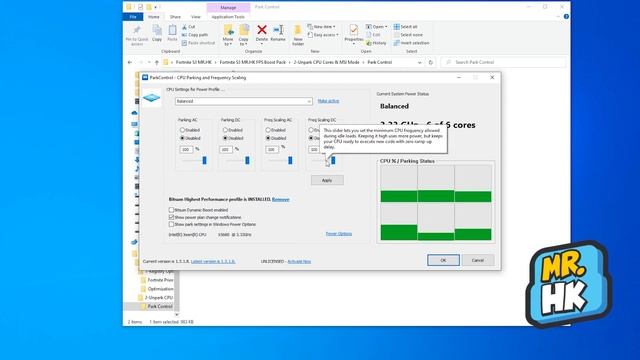640x360 pixels.
Task: Click the Up one level arrow
Action: [157, 62]
